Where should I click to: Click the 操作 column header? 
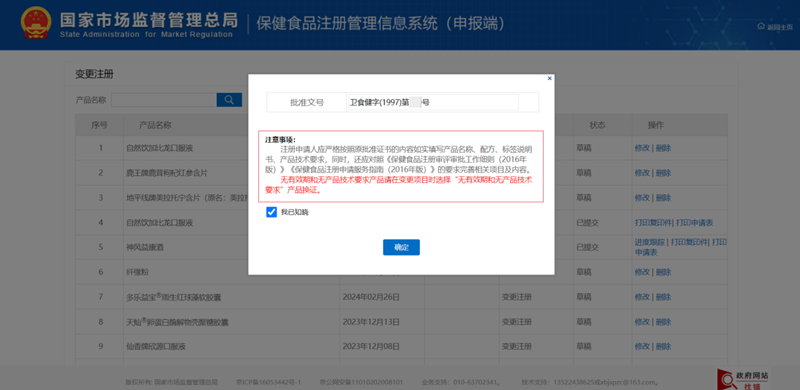coord(656,125)
